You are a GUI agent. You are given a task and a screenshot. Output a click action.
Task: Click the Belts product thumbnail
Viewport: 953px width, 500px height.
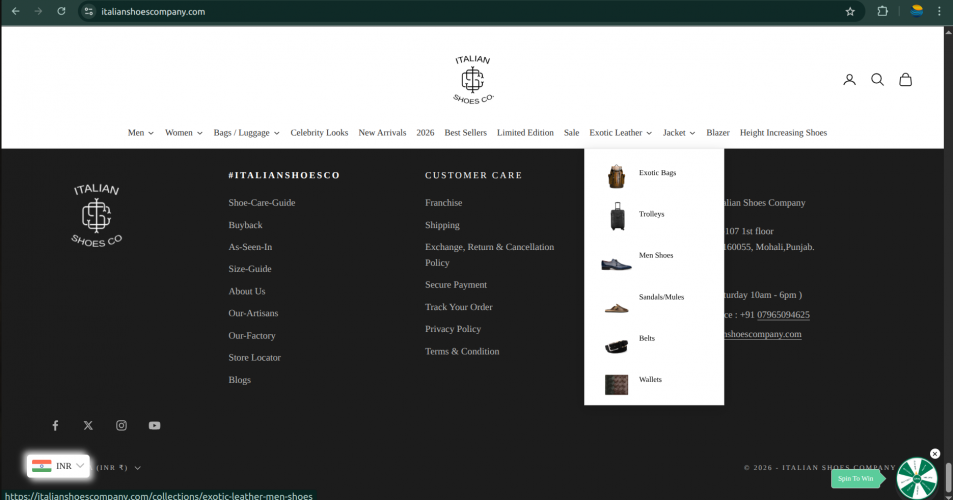pos(616,346)
